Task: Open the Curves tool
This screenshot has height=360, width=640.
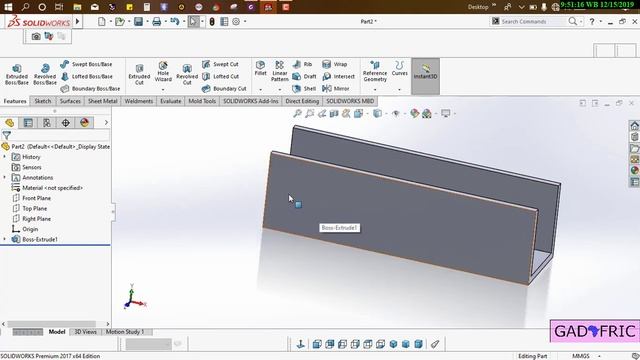Action: [400, 69]
